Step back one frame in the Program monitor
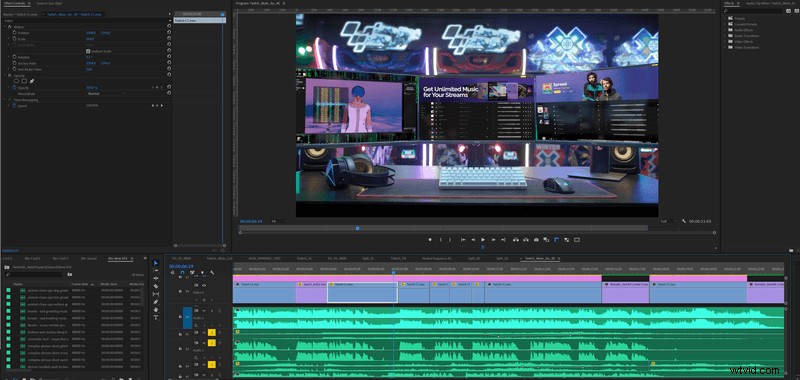 click(x=473, y=239)
